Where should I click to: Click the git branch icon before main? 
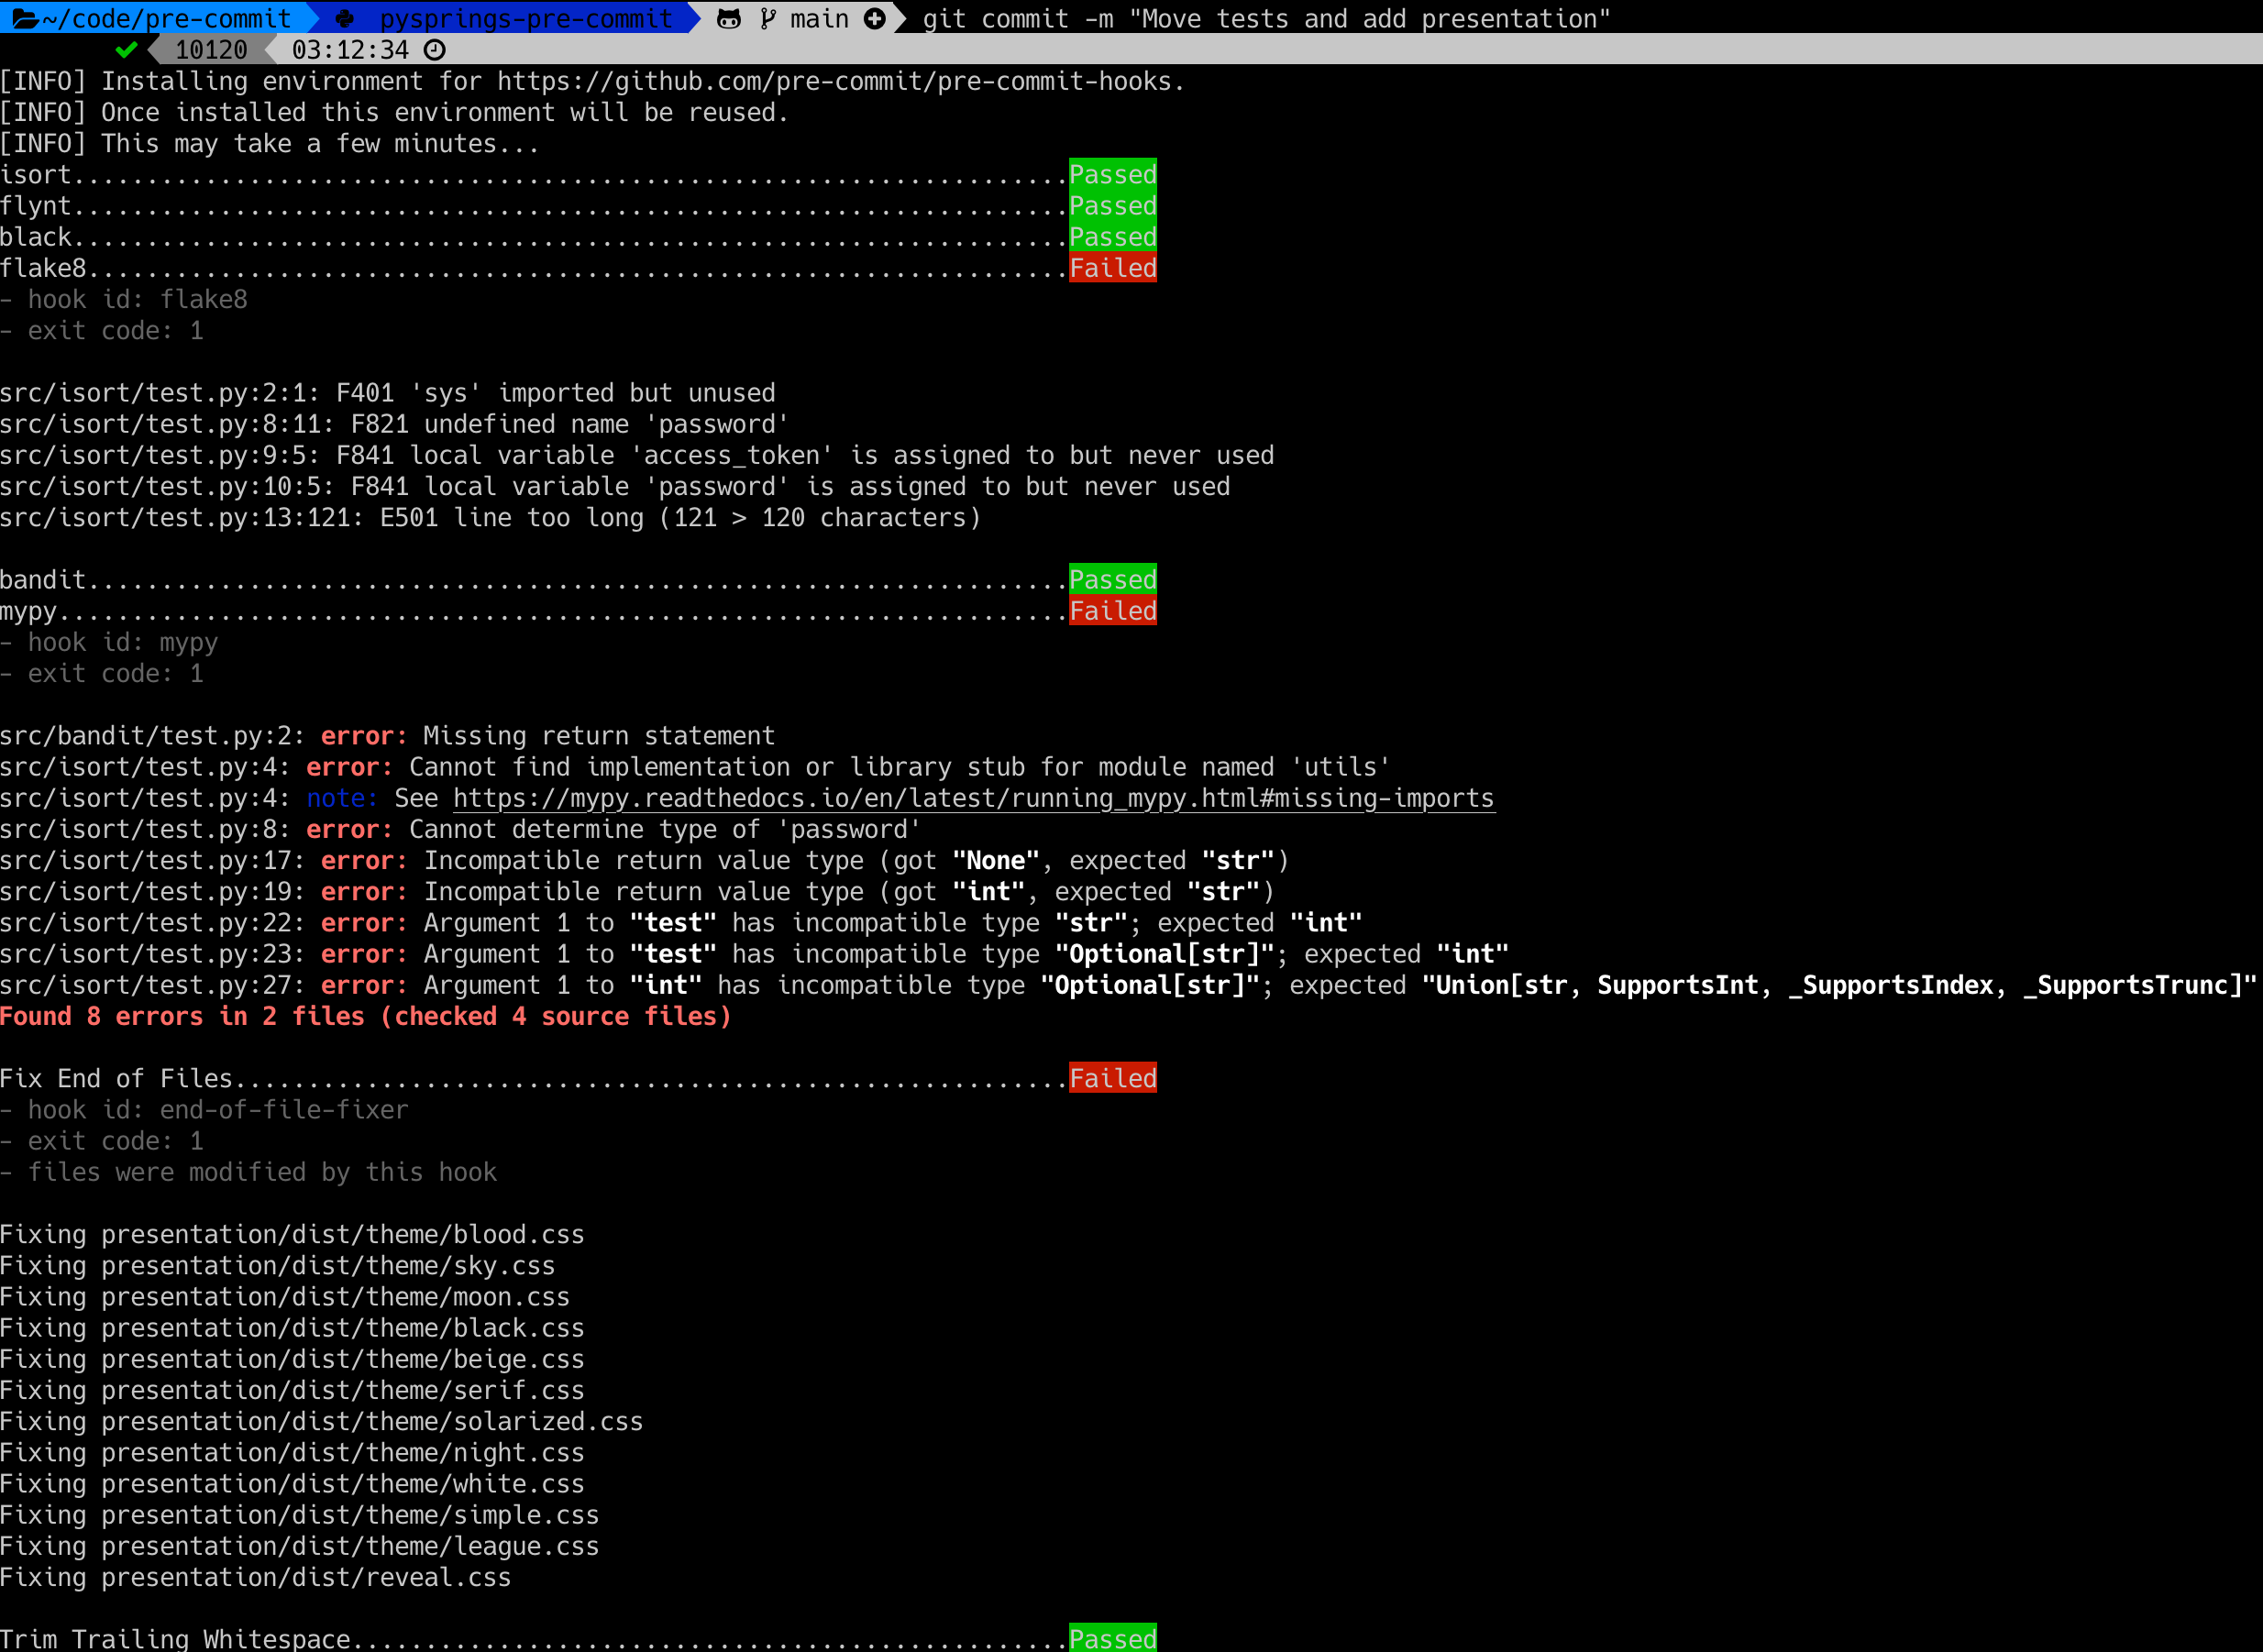click(767, 18)
